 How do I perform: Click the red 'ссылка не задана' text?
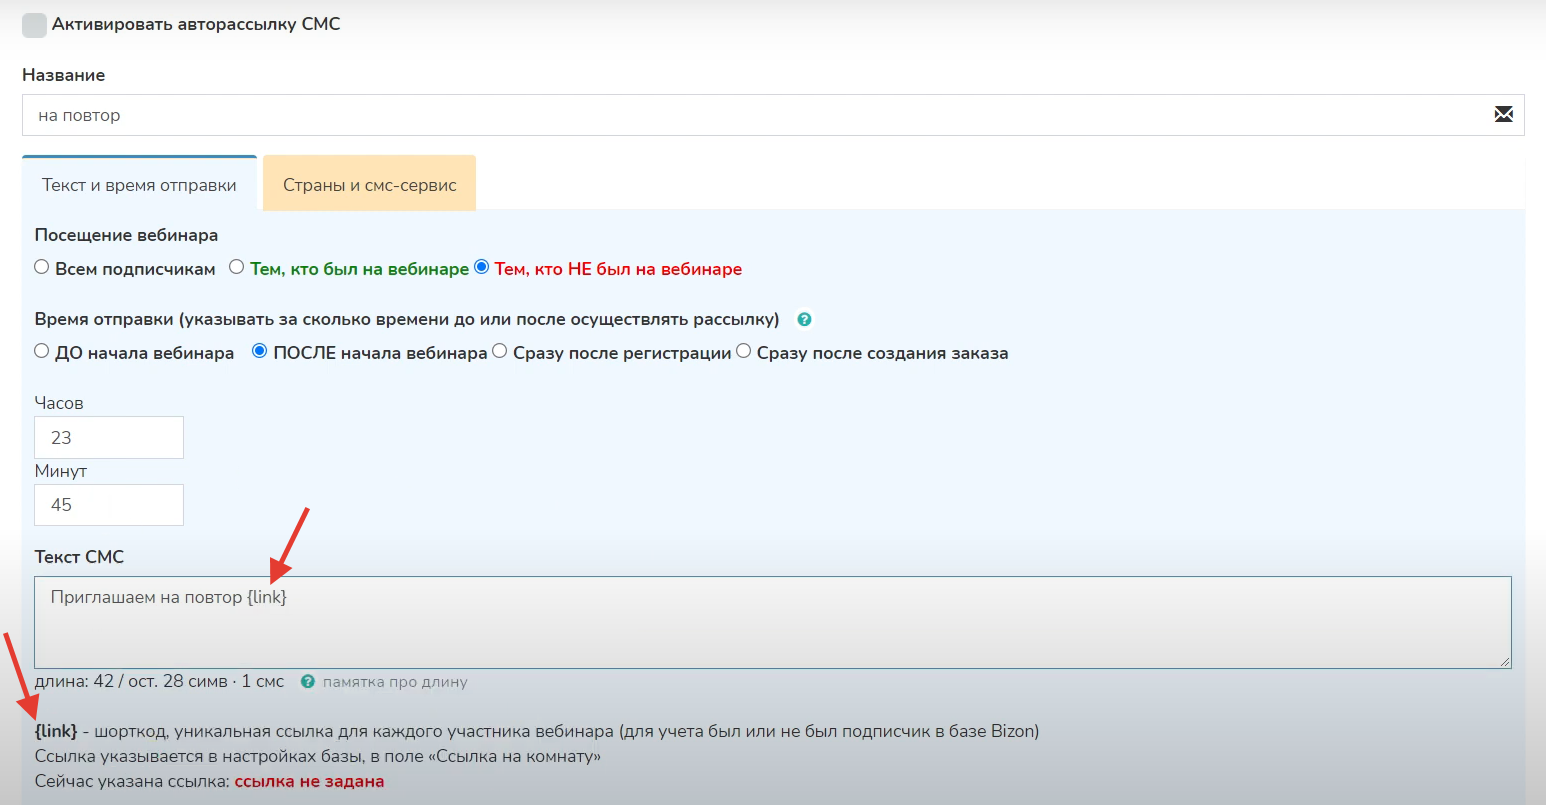coord(309,782)
